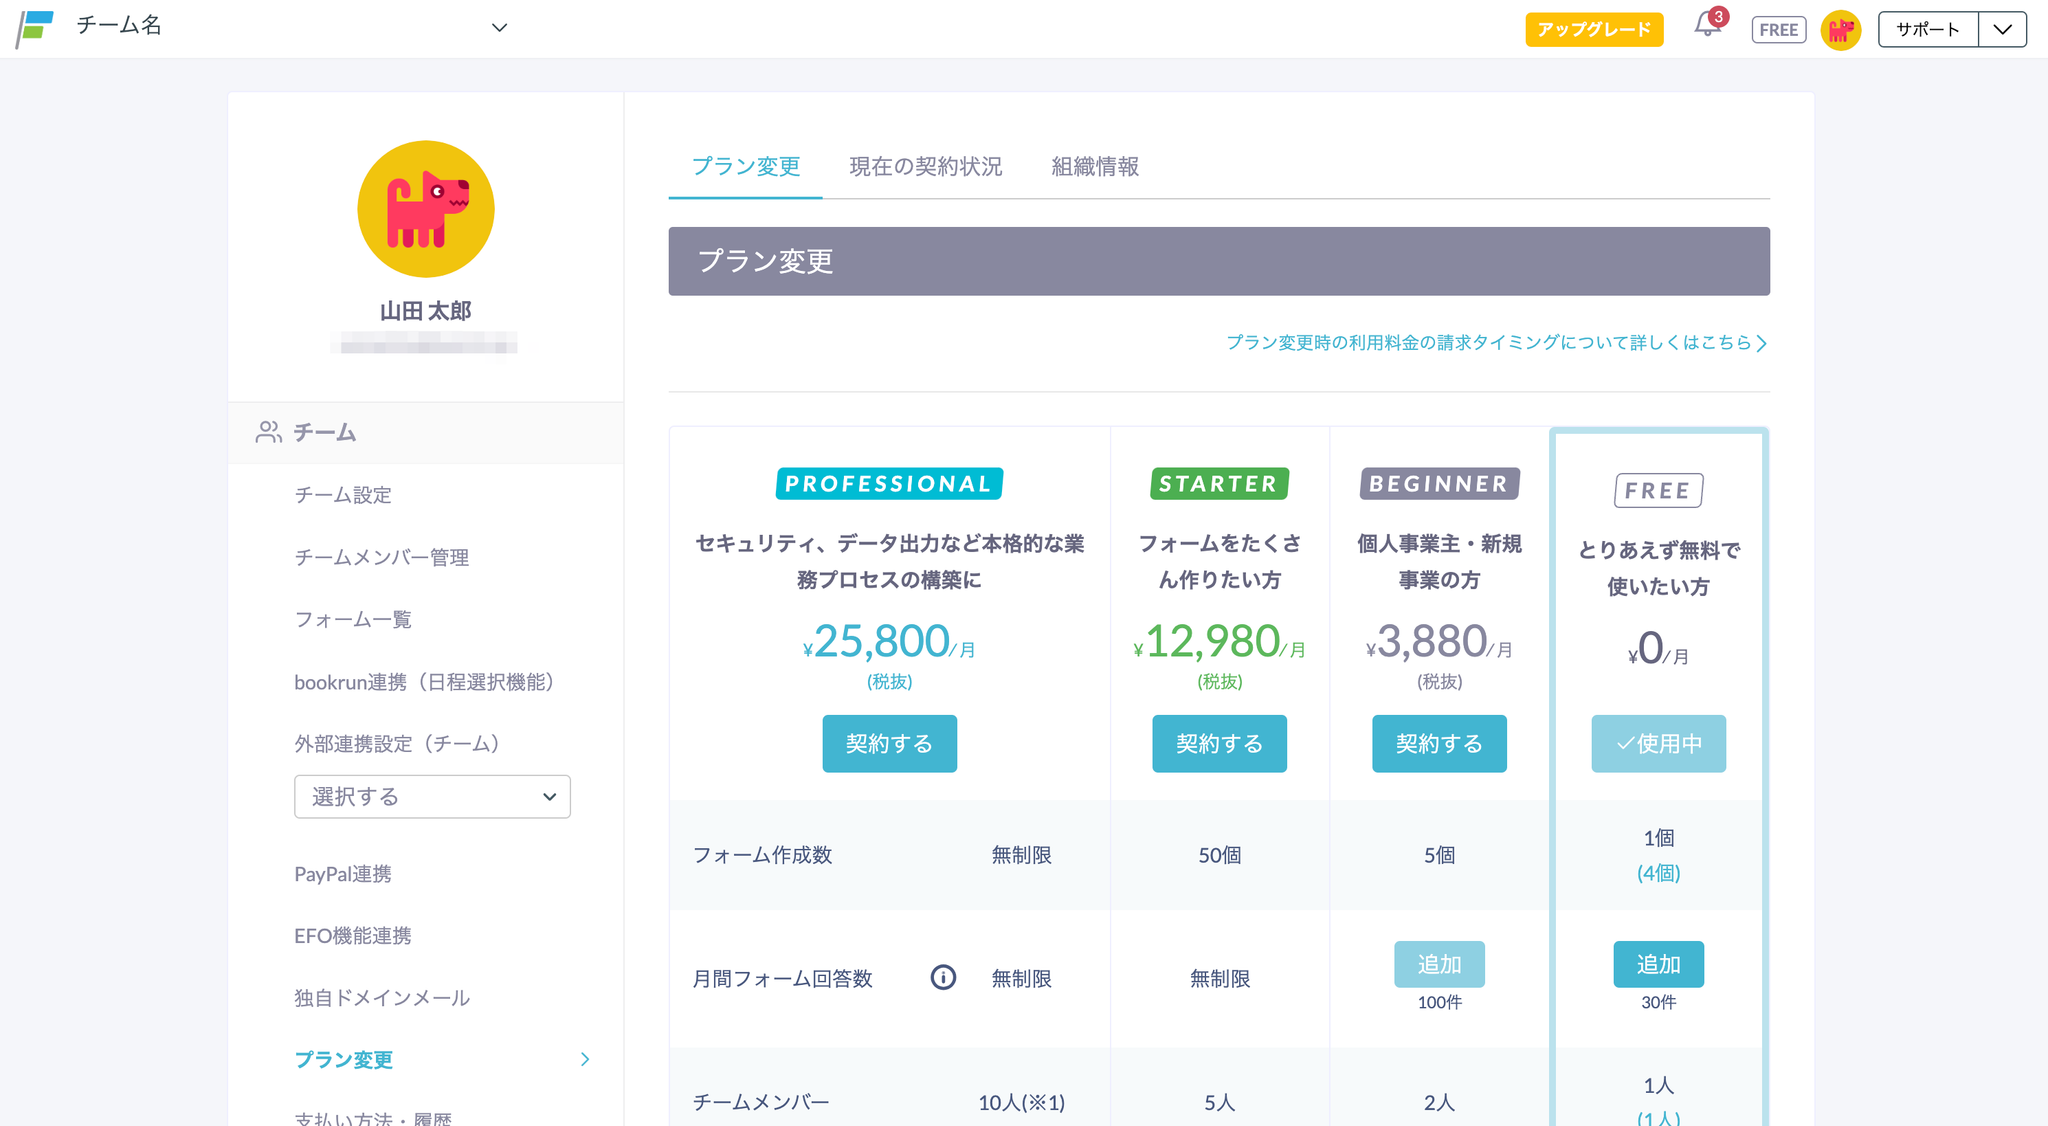Image resolution: width=2048 pixels, height=1126 pixels.
Task: Open チームメンバー管理 in the sidebar
Action: [x=381, y=557]
